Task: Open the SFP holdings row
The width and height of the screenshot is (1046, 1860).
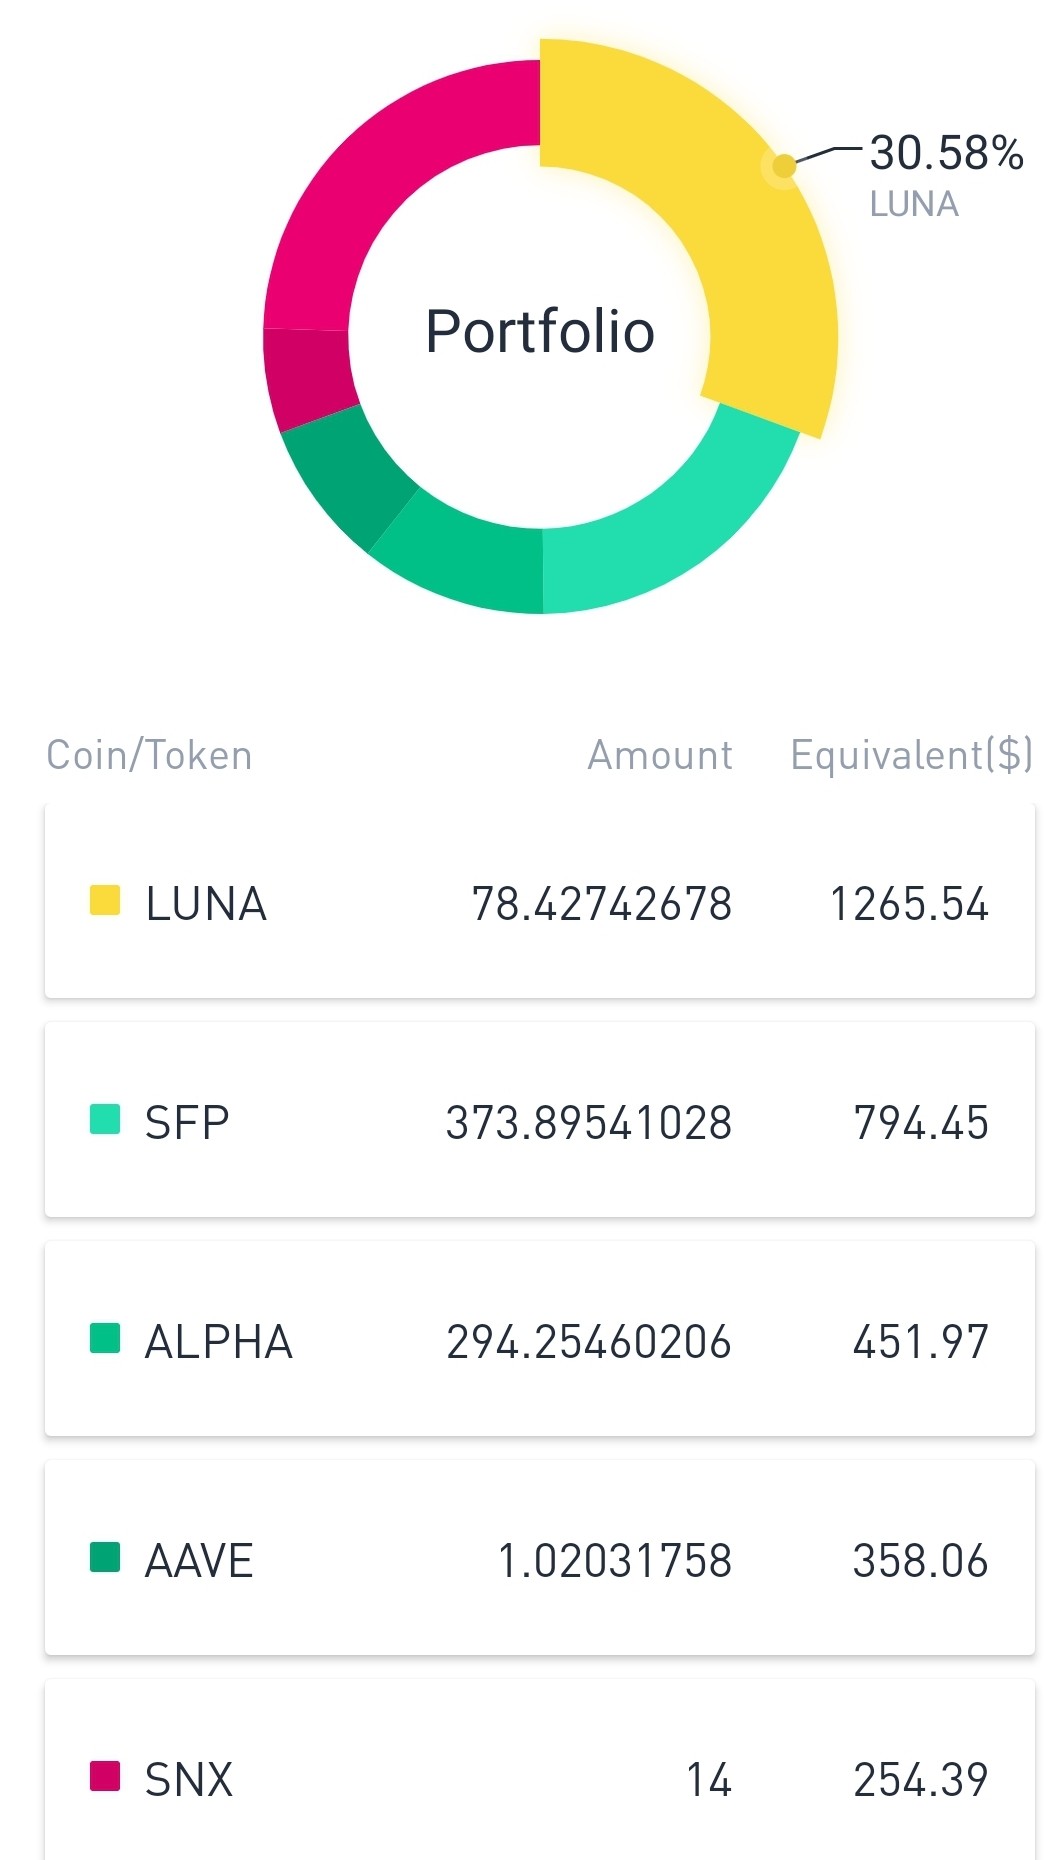Action: pos(540,1119)
